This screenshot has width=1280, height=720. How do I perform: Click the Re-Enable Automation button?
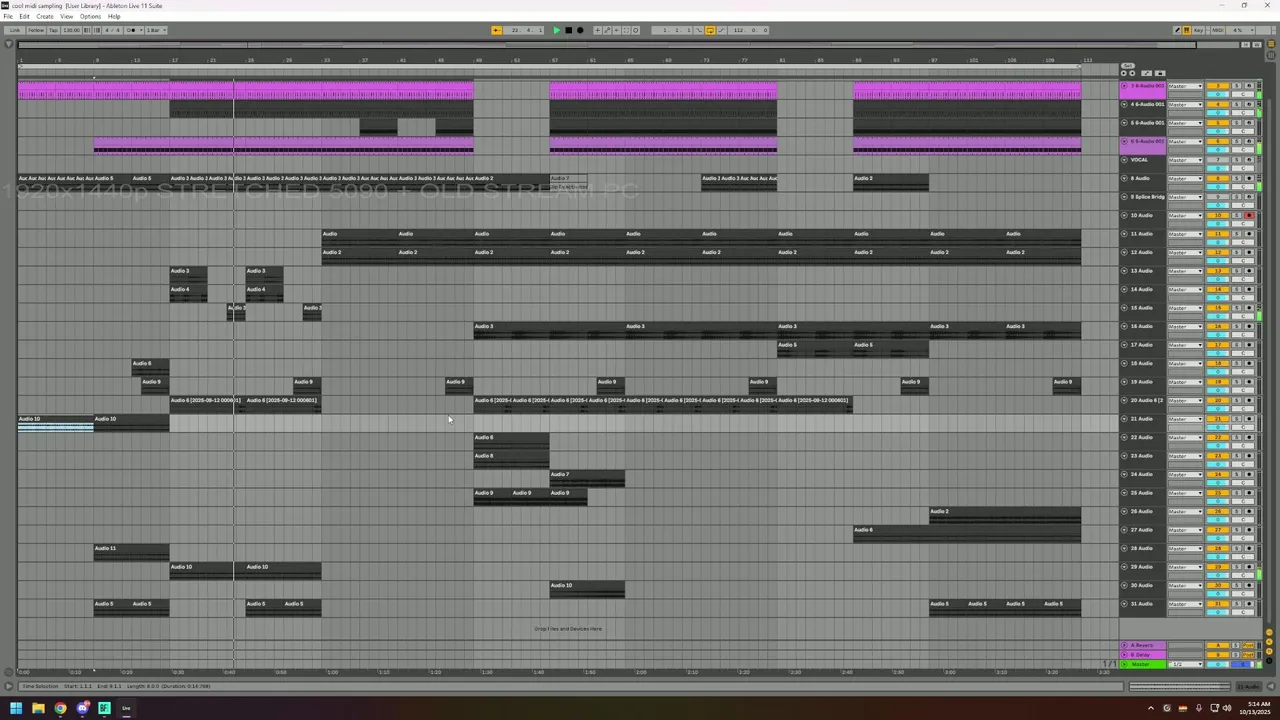[x=616, y=30]
